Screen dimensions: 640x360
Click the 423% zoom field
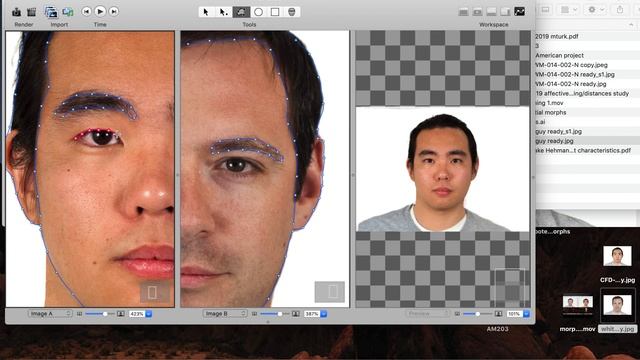tap(136, 314)
